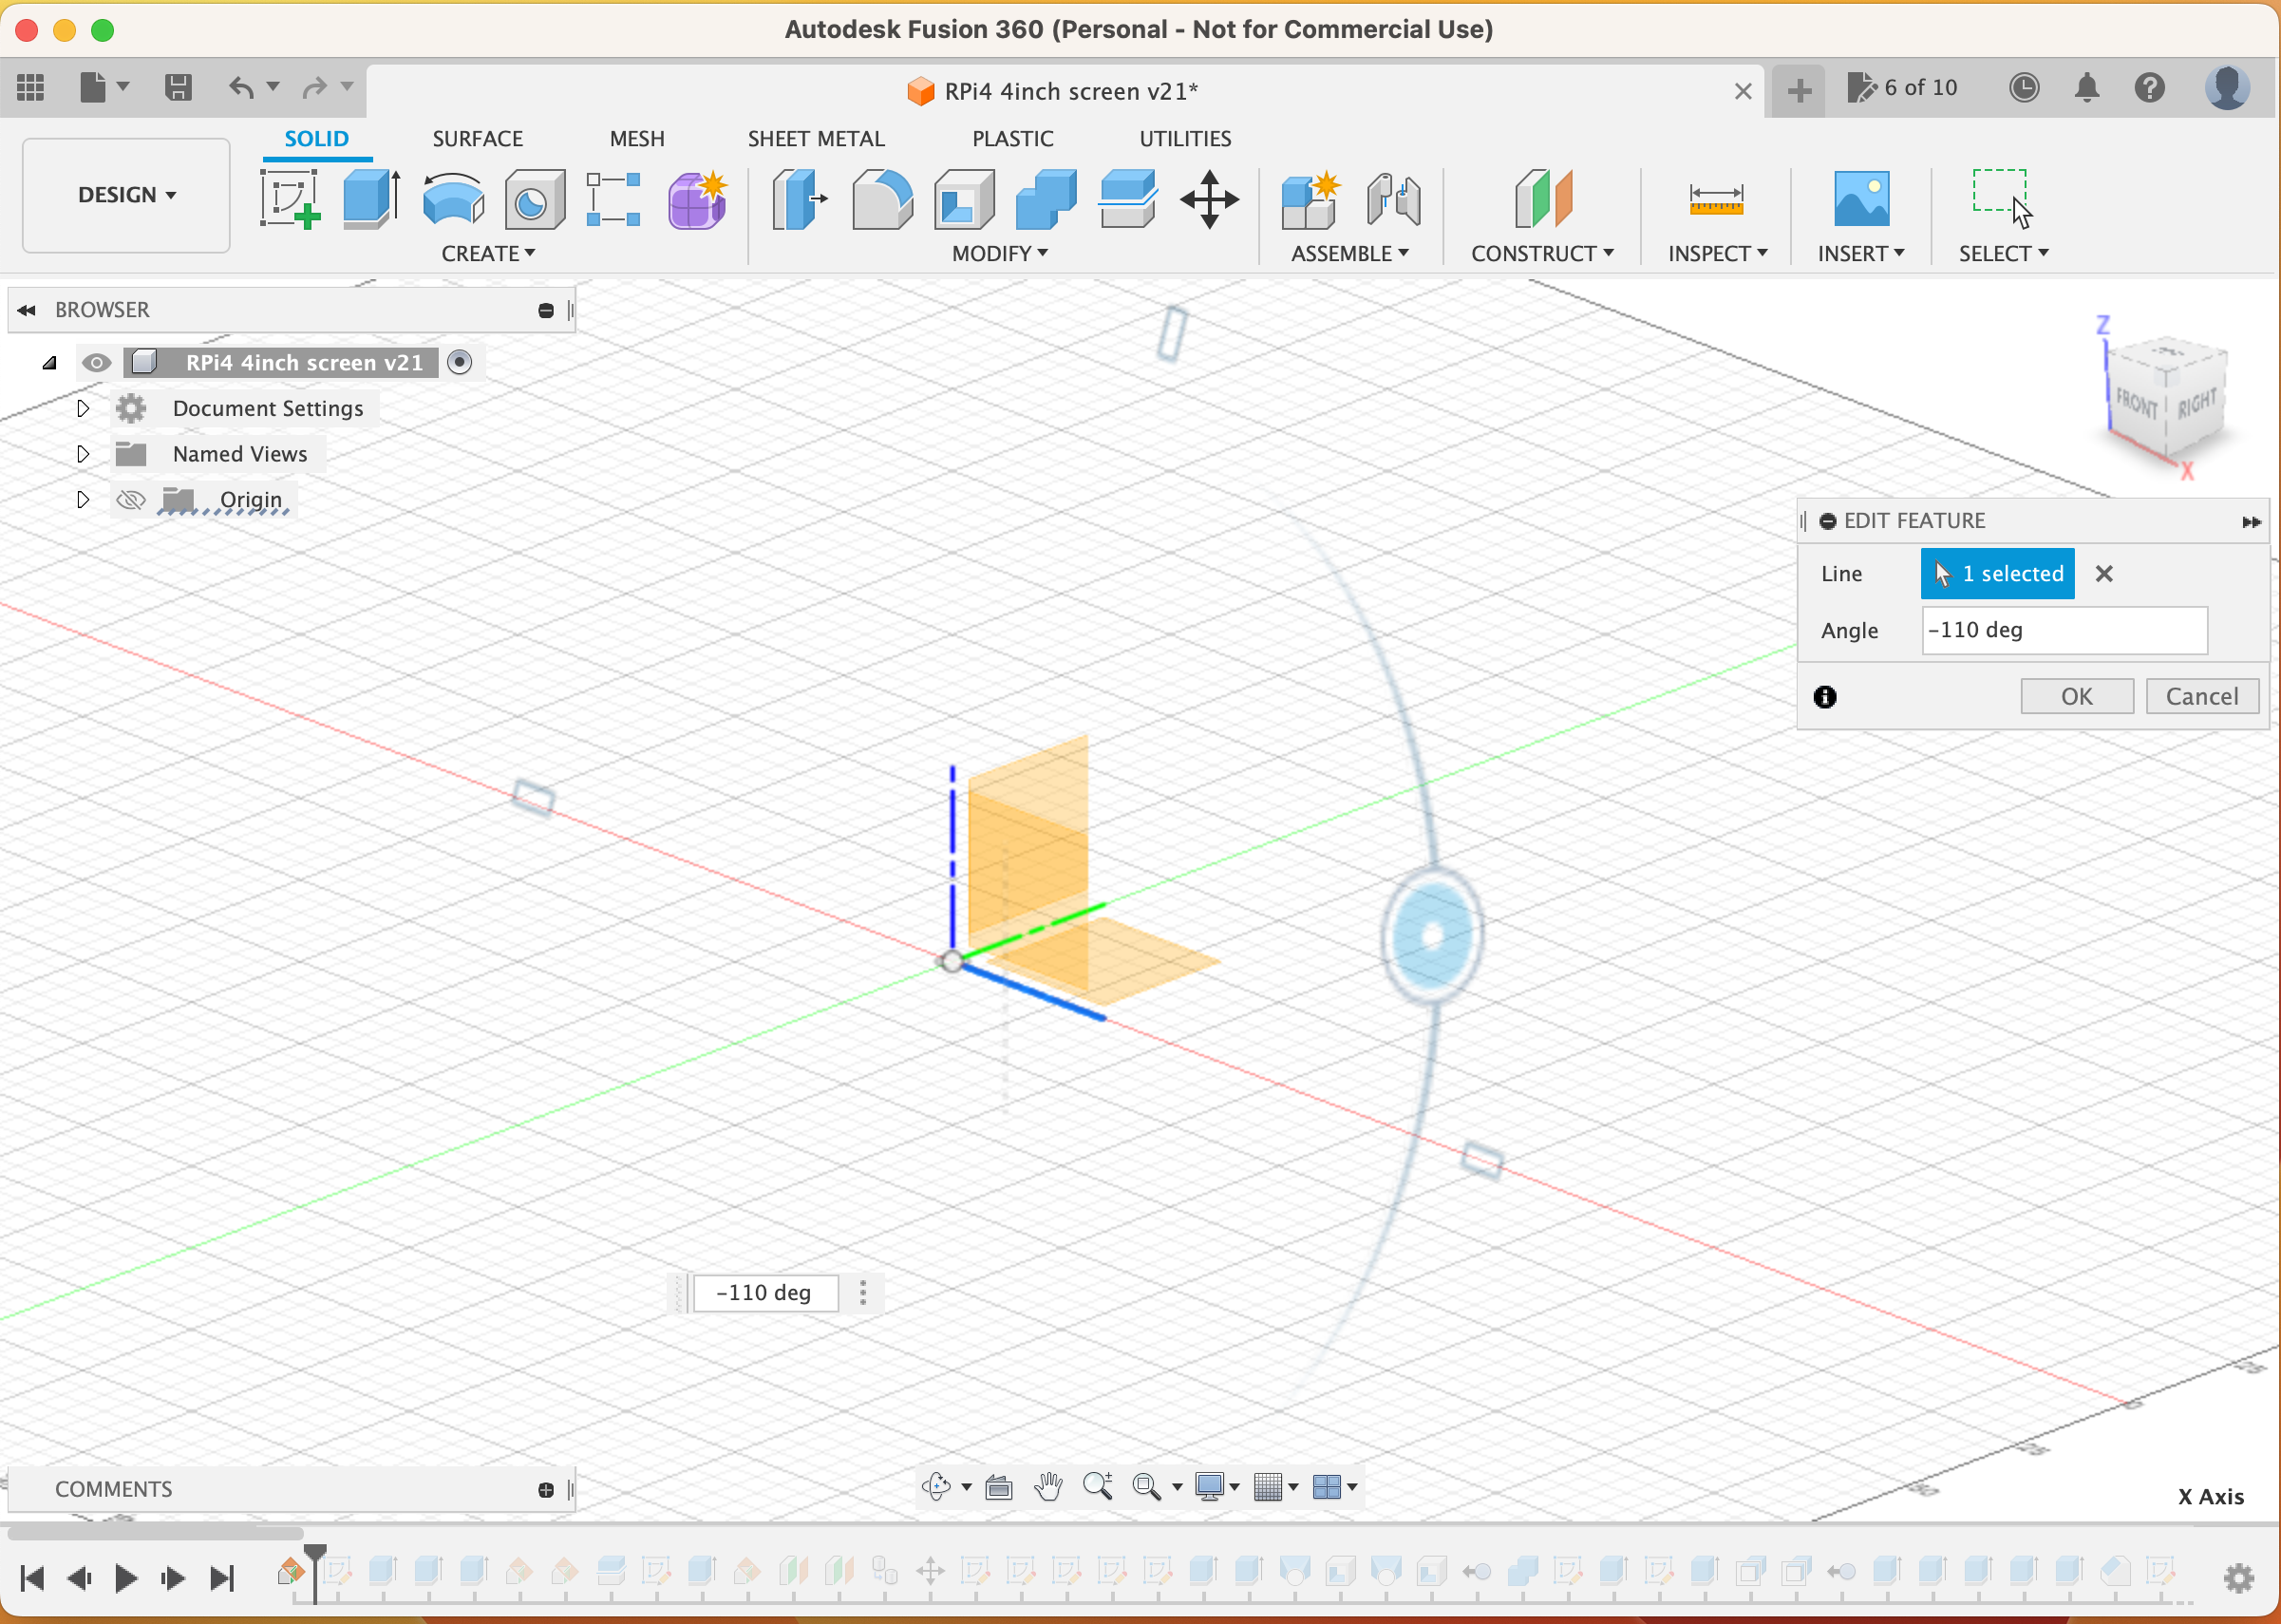Select the Mirror tool in Create
Screen dimensions: 2281x1624
pos(490,253)
